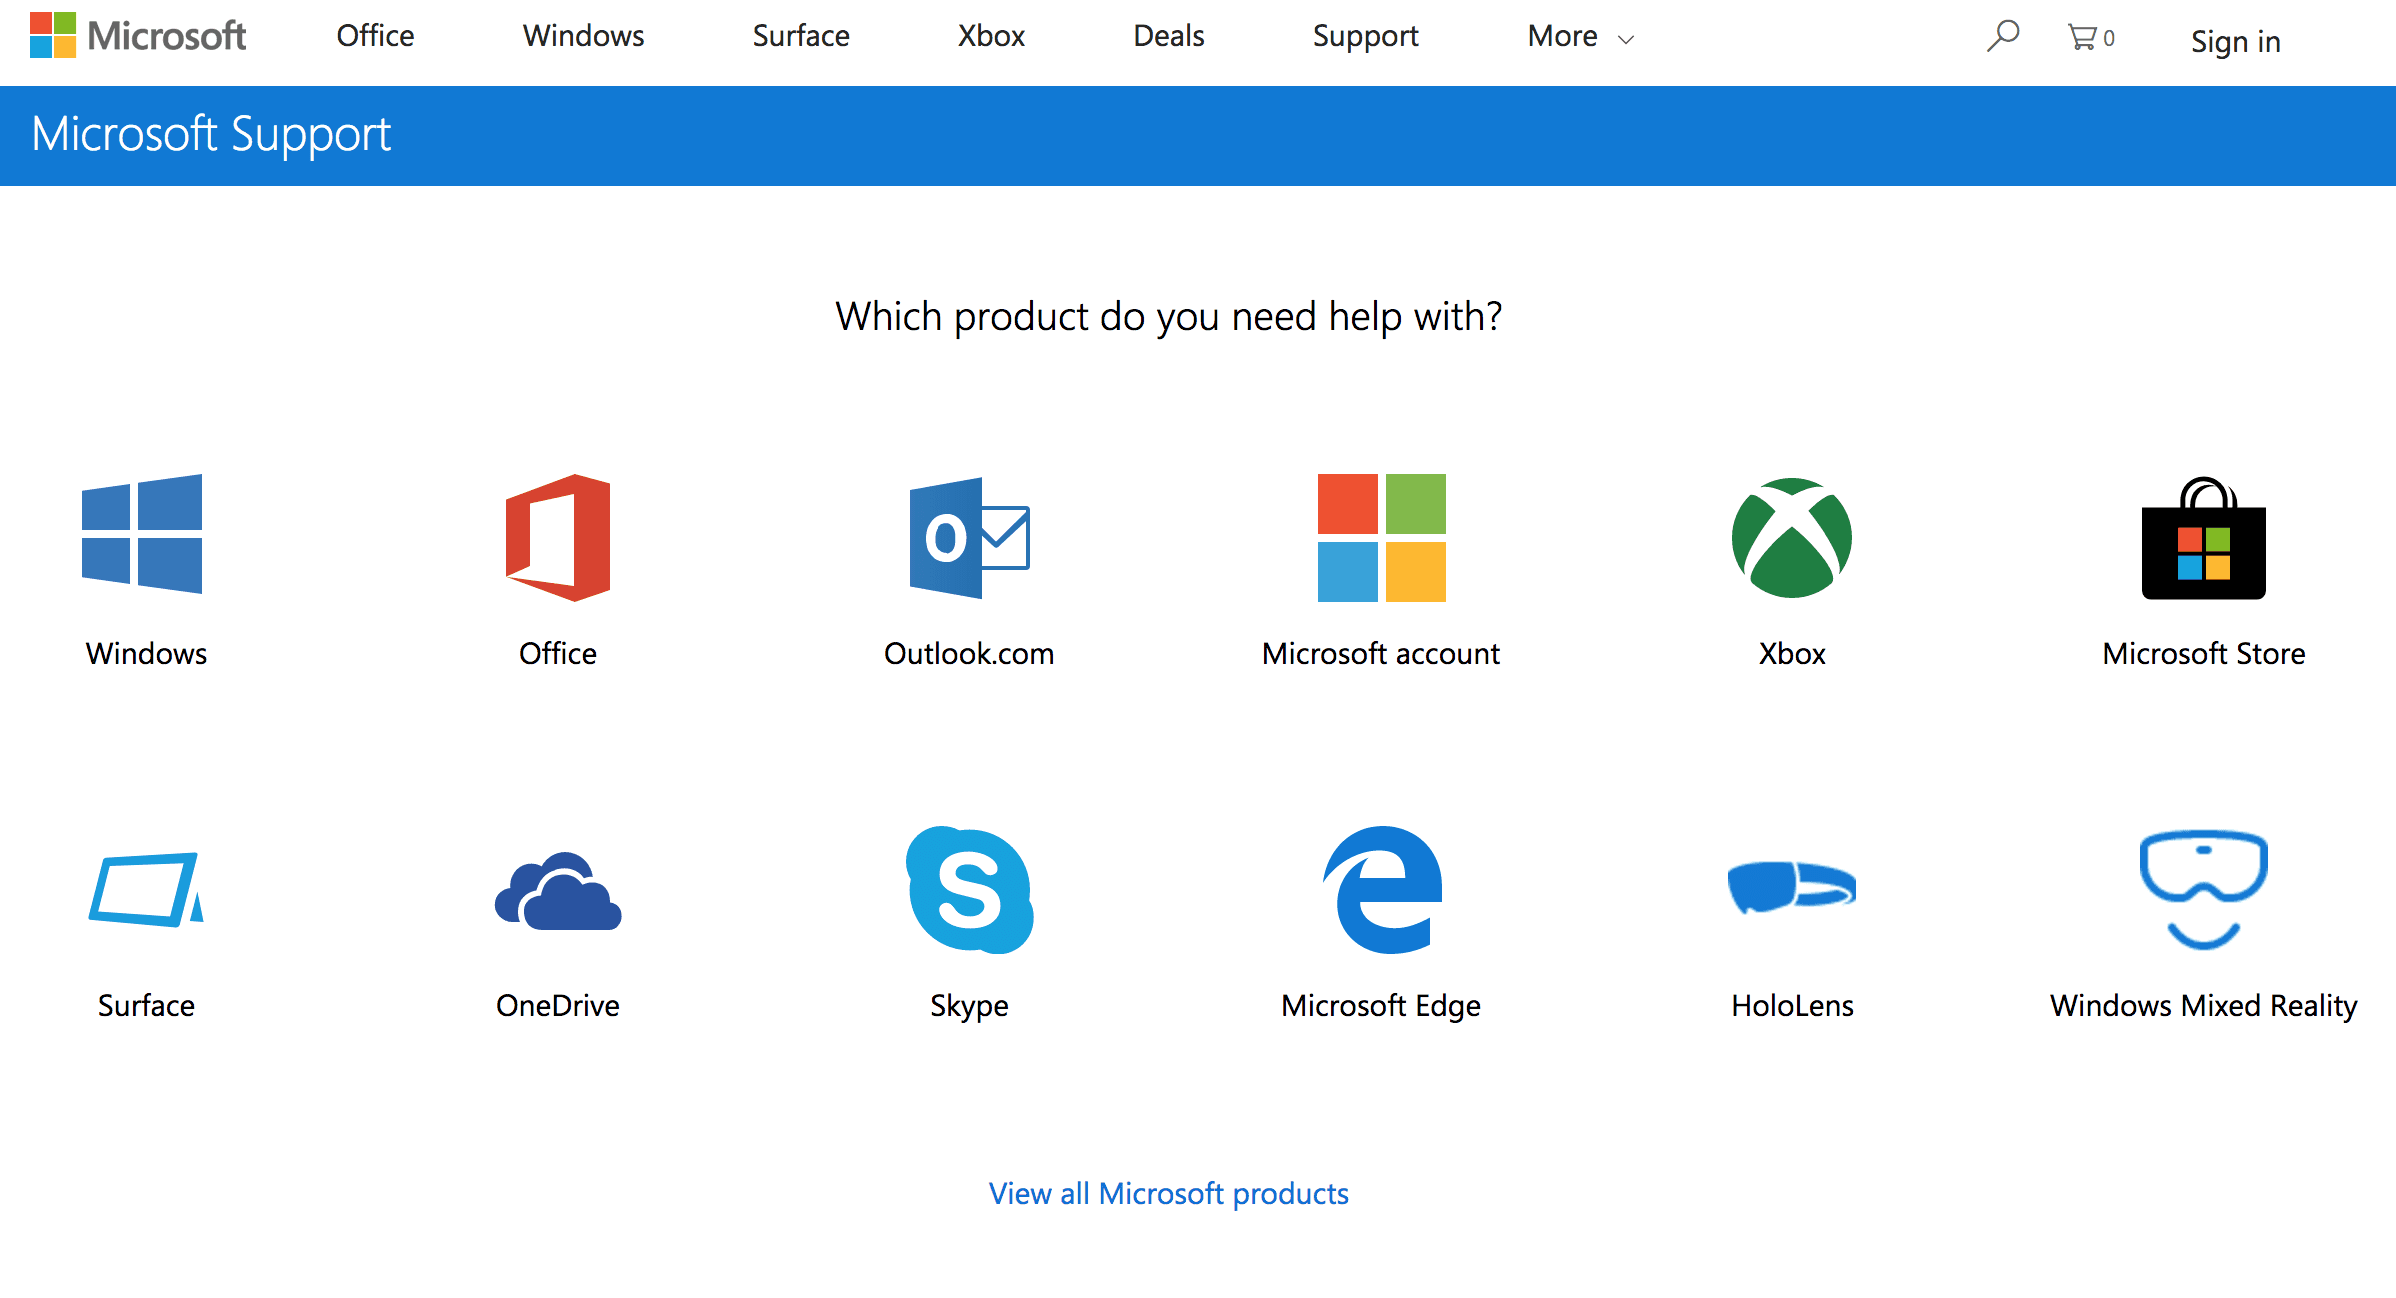Image resolution: width=2396 pixels, height=1298 pixels.
Task: Choose the Microsoft Edge browser icon
Action: tap(1383, 890)
